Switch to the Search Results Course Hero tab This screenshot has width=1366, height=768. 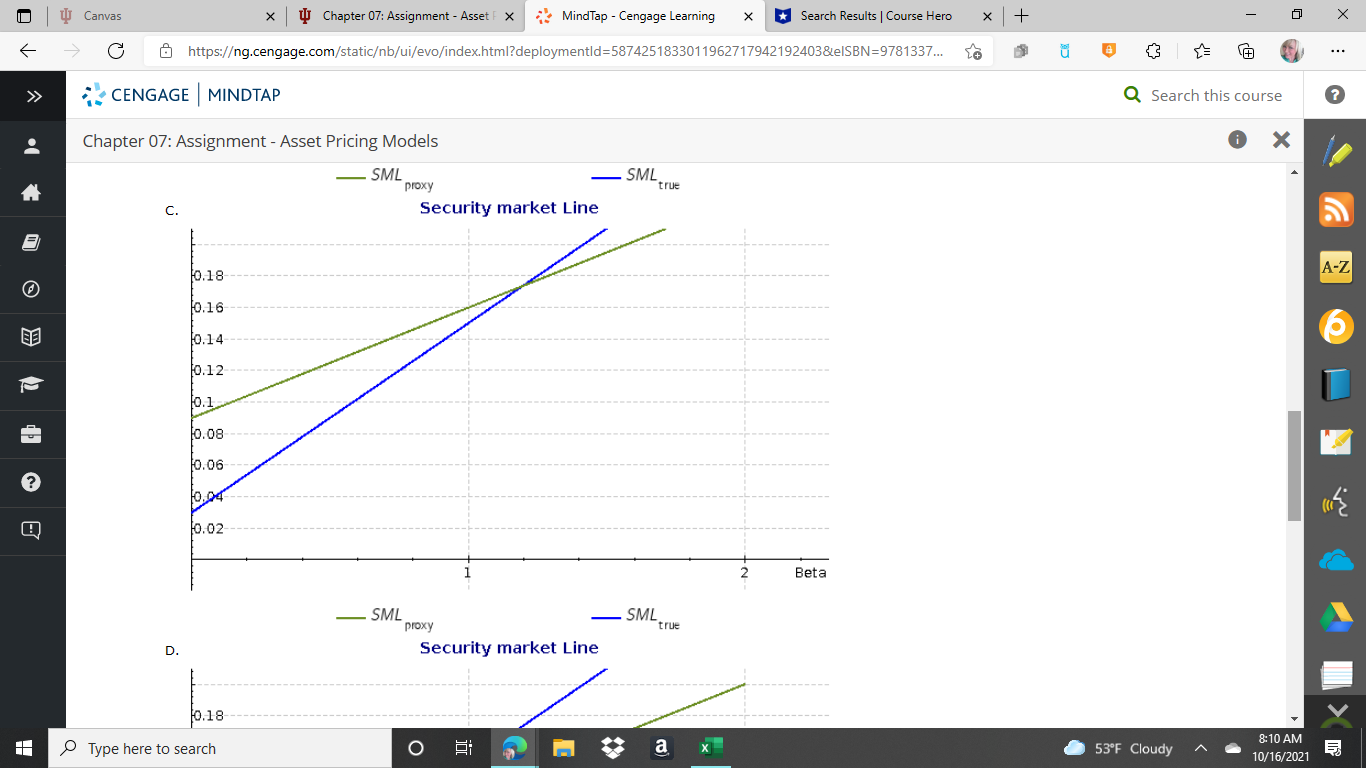[875, 16]
